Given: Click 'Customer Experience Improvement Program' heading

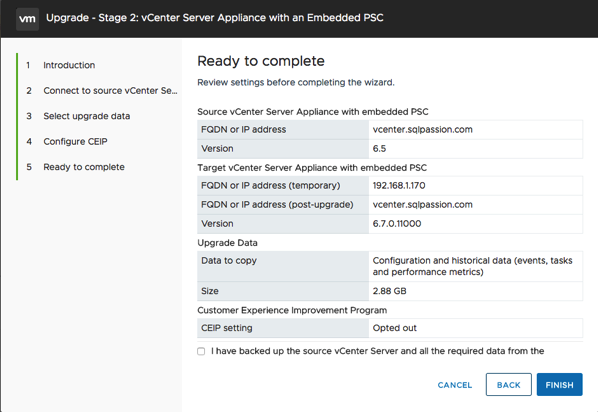Looking at the screenshot, I should (x=292, y=311).
